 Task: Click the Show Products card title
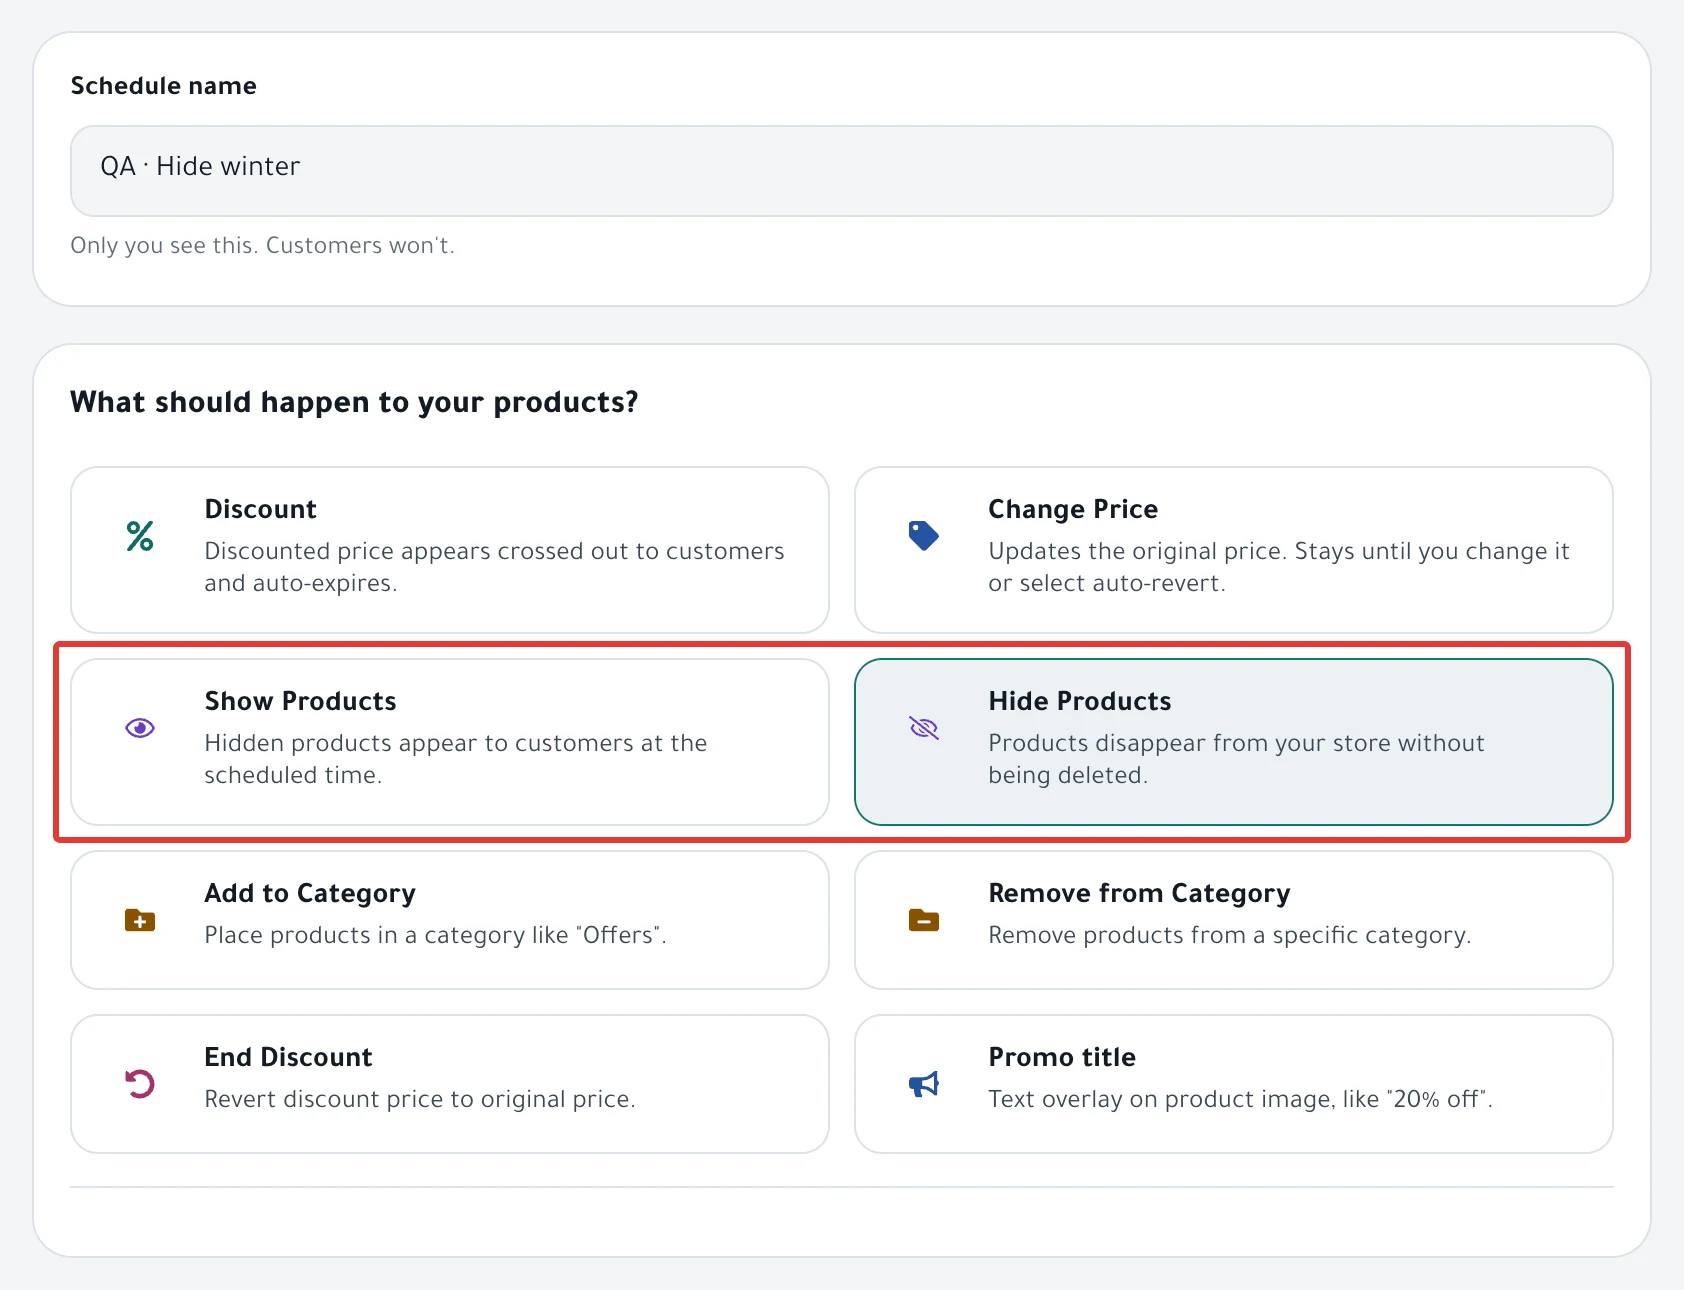[x=300, y=701]
